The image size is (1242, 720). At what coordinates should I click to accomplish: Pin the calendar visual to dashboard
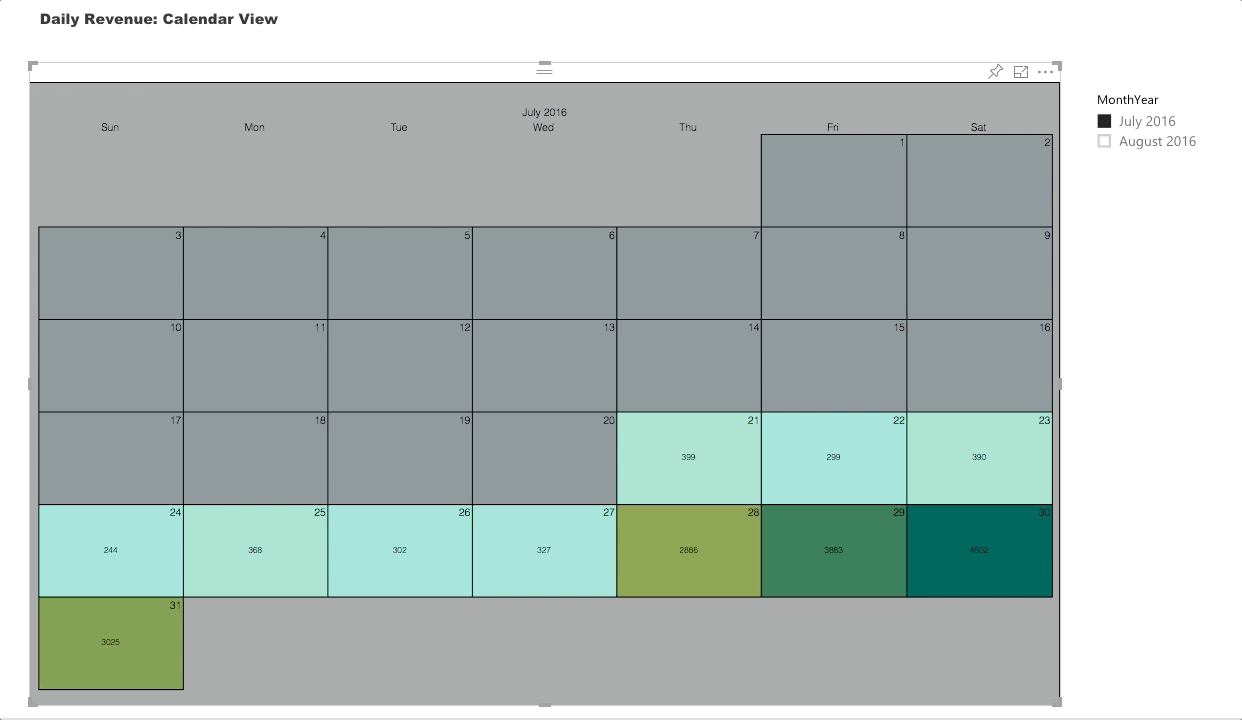(995, 72)
